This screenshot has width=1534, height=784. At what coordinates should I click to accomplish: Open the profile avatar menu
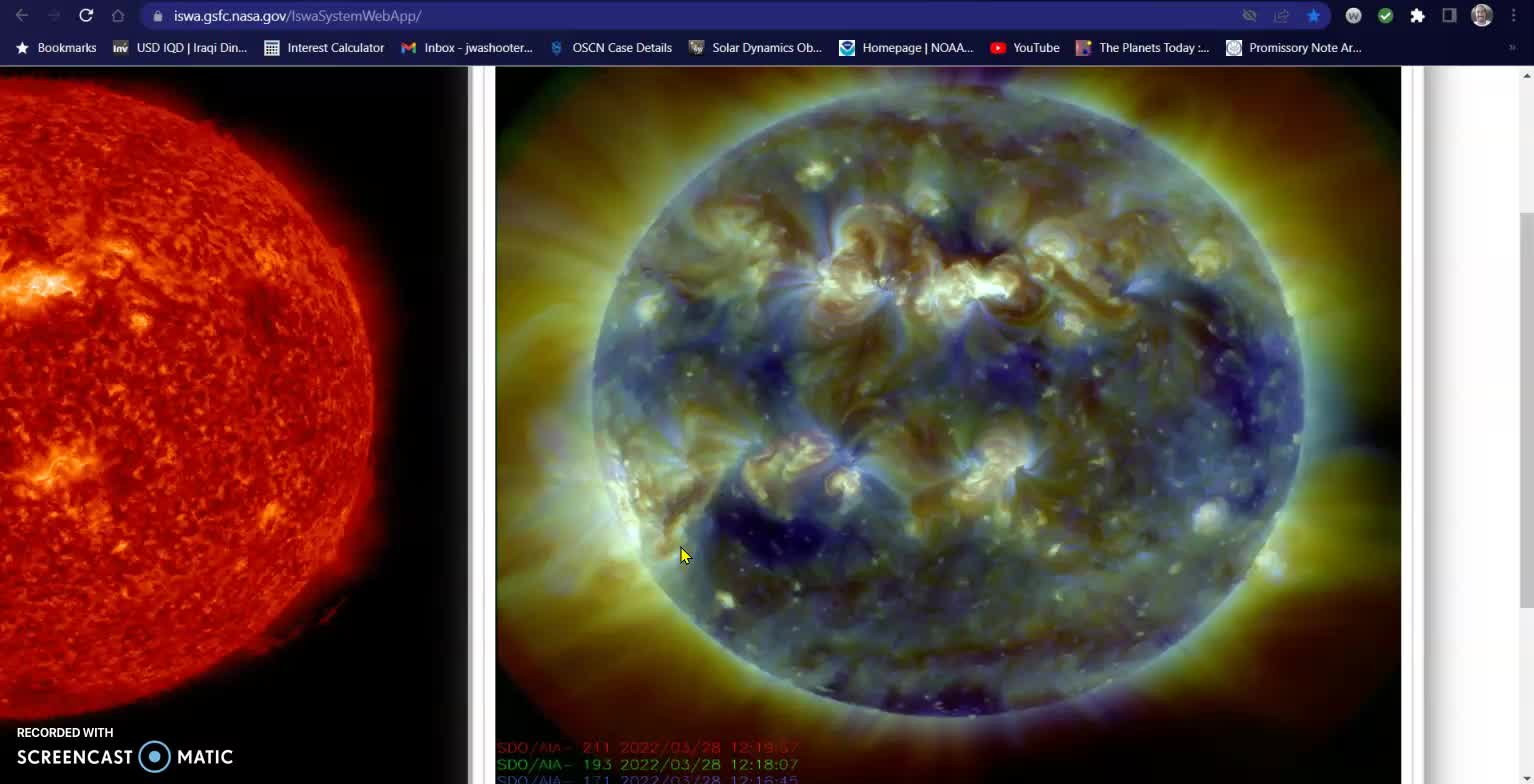coord(1482,16)
